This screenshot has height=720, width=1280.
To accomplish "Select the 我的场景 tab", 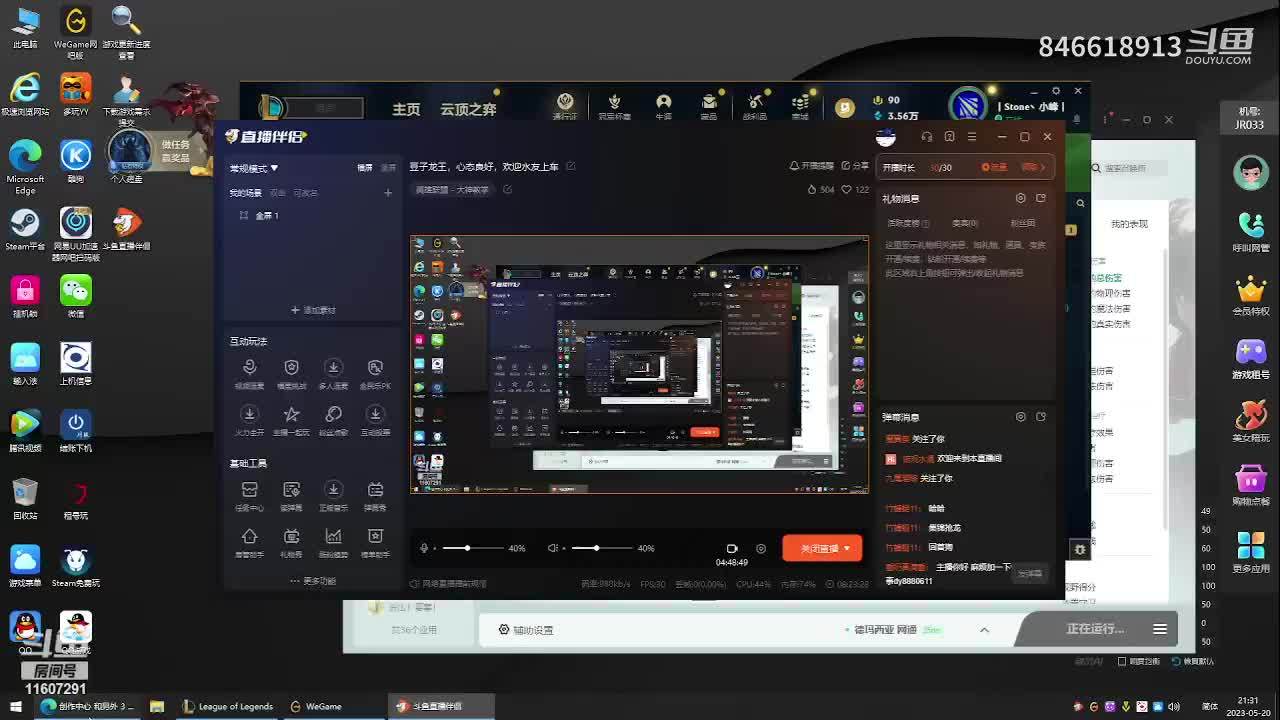I will 245,193.
